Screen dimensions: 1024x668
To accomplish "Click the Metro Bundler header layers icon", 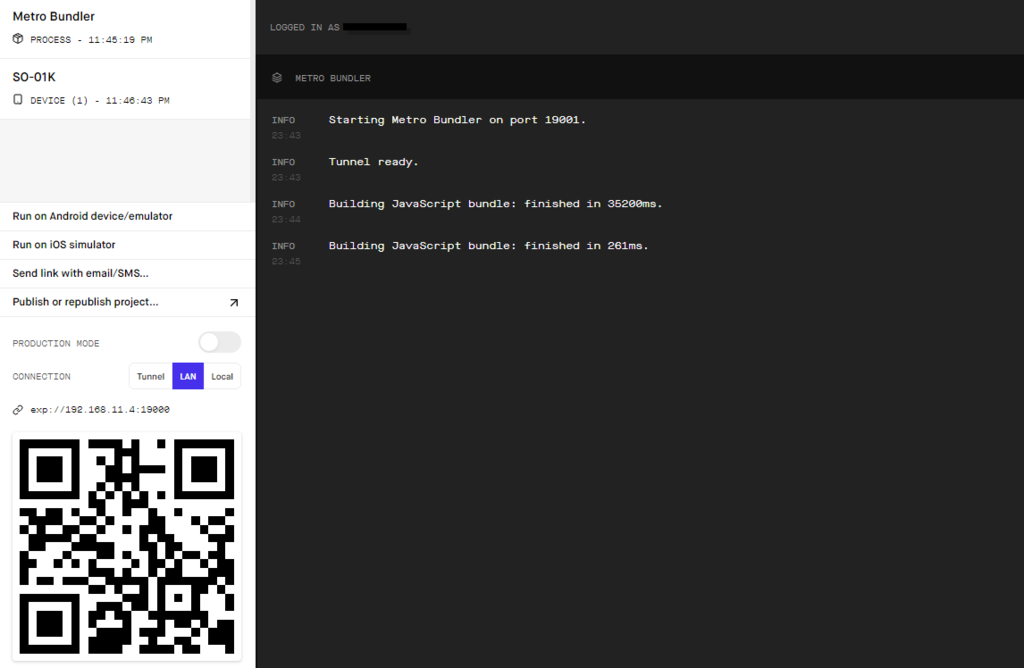I will [277, 78].
